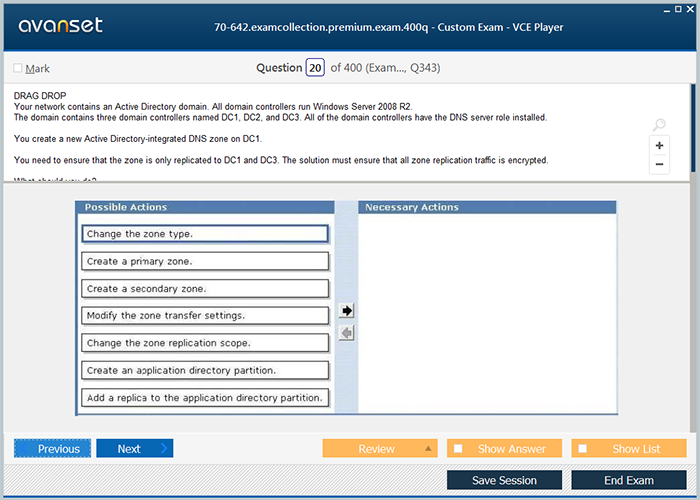Select 'Create an application directory partition.' action
The width and height of the screenshot is (700, 500).
(x=205, y=371)
